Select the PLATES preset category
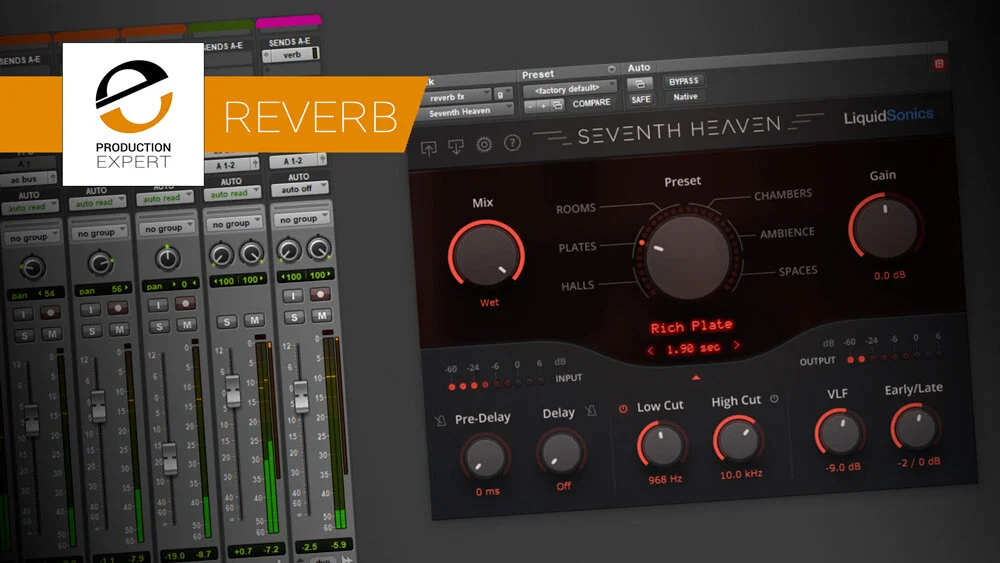Image resolution: width=1000 pixels, height=563 pixels. tap(577, 247)
